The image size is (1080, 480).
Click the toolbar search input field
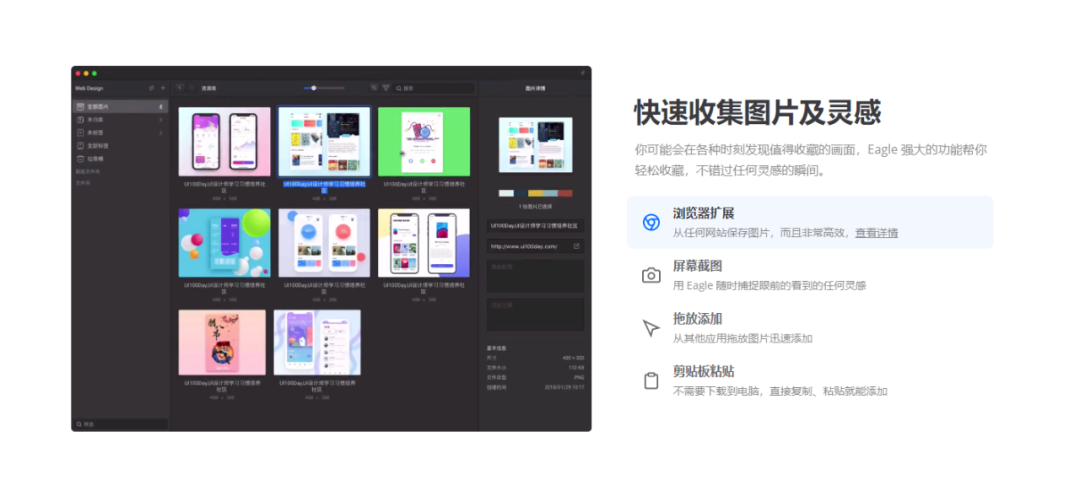click(x=434, y=88)
